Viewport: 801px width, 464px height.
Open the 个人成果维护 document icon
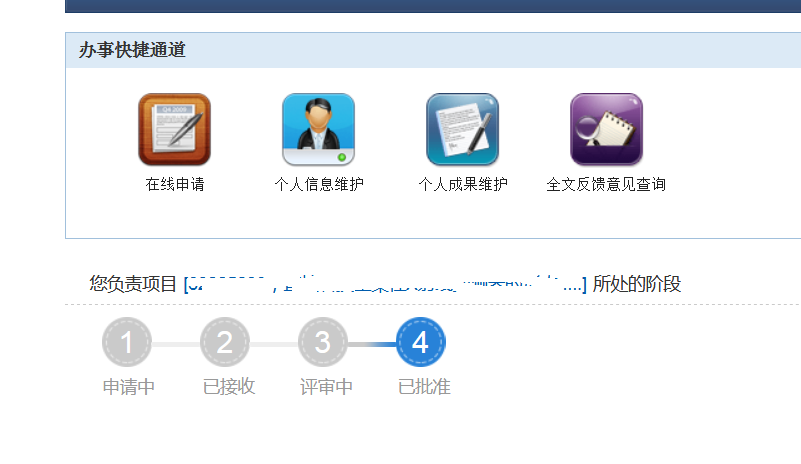(x=463, y=129)
